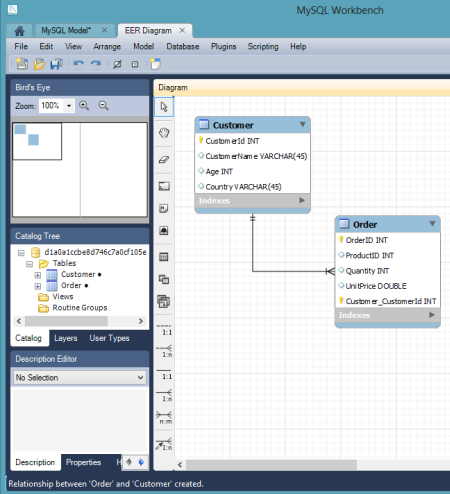The image size is (450, 494).
Task: Save the model with toolbar icon
Action: (x=56, y=64)
